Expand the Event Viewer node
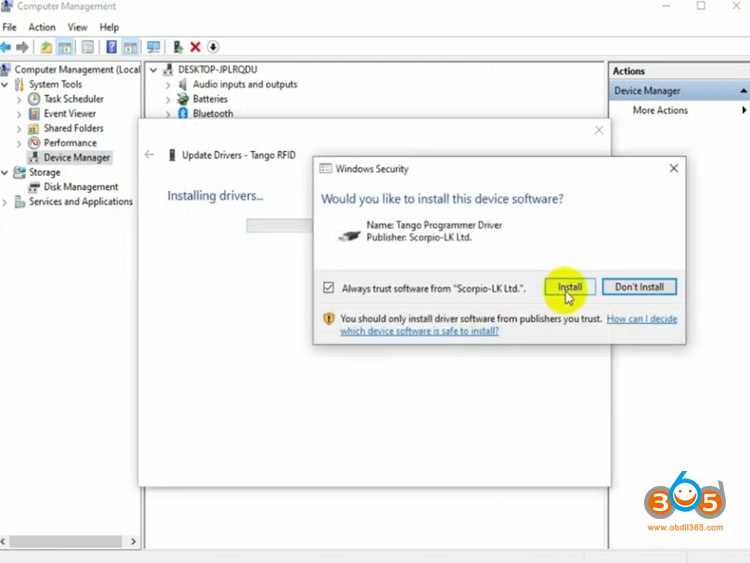The height and width of the screenshot is (563, 750). pos(19,114)
